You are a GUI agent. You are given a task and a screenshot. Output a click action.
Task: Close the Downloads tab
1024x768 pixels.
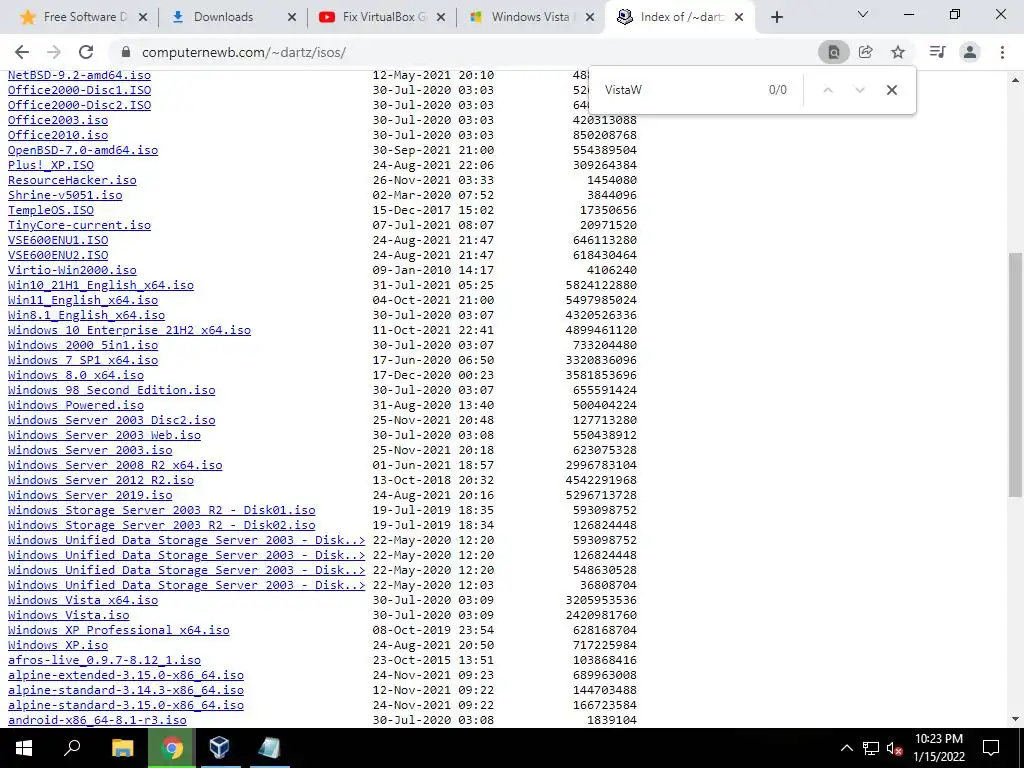(x=292, y=18)
